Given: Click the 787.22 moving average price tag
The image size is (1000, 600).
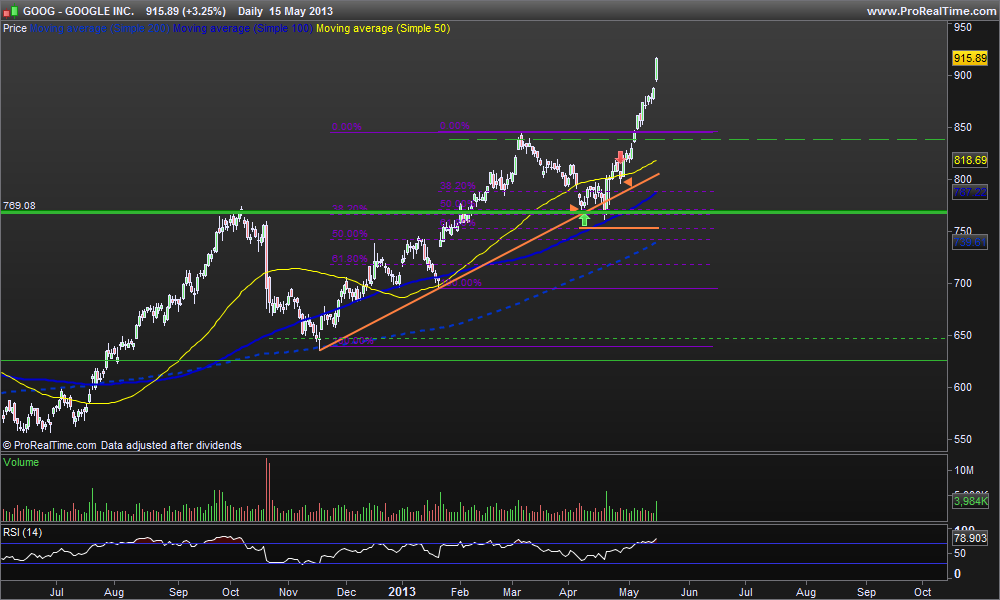Looking at the screenshot, I should point(969,192).
